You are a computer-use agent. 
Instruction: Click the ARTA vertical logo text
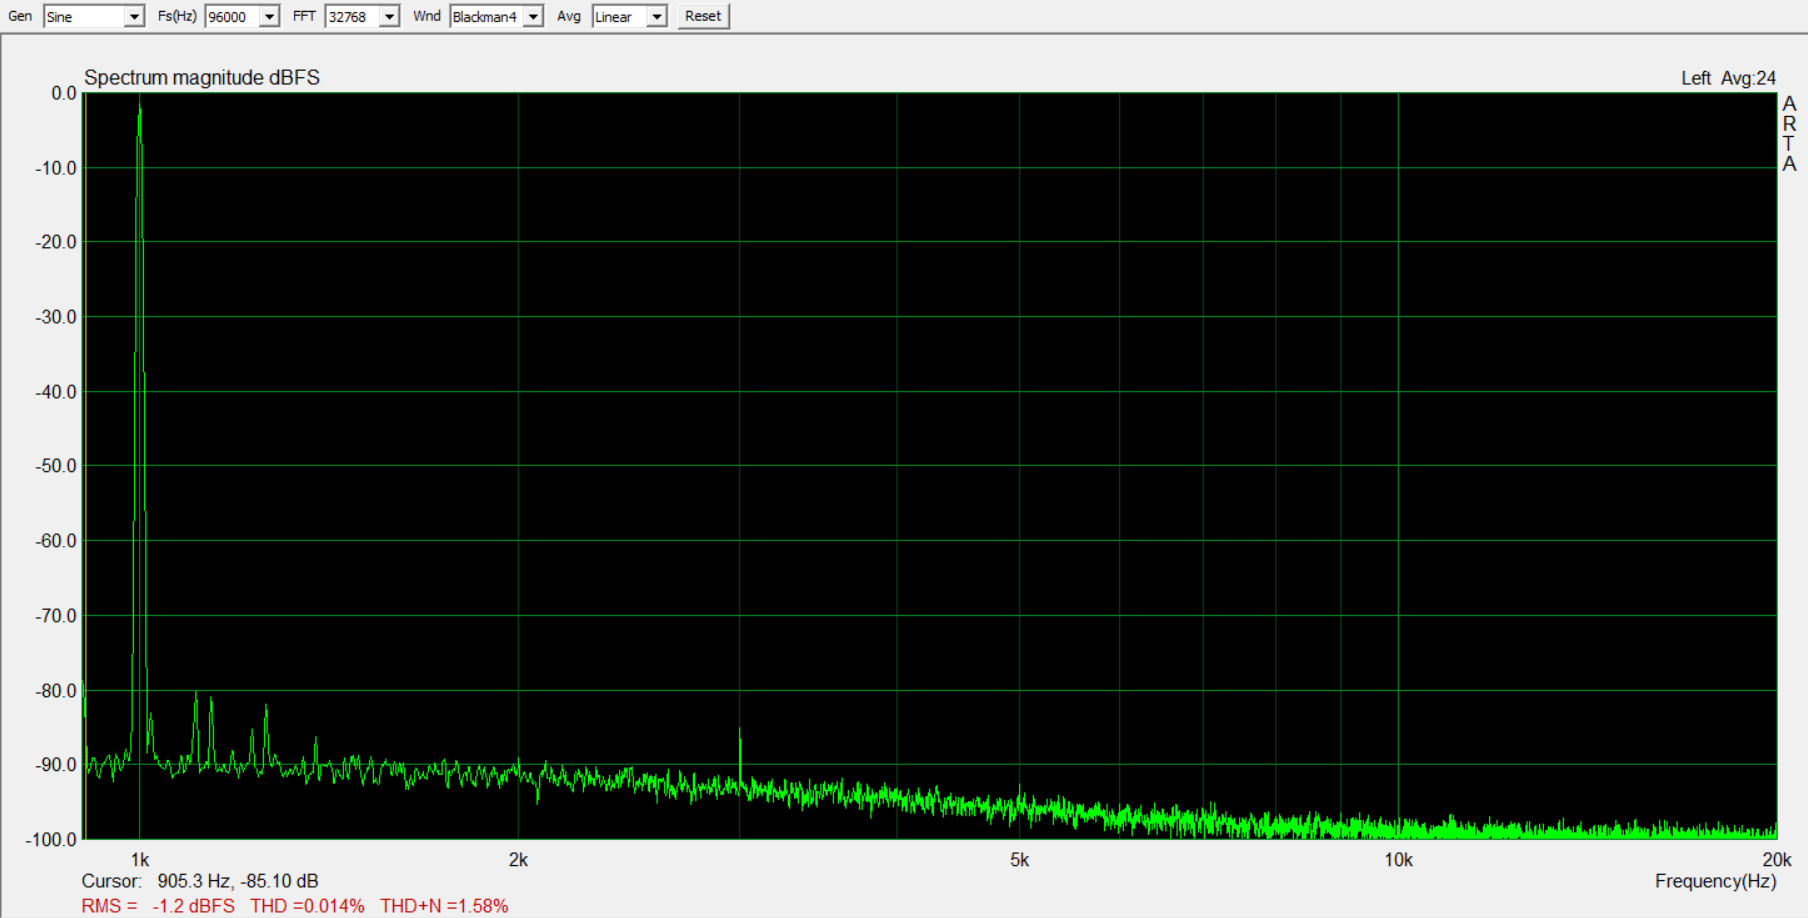pyautogui.click(x=1789, y=133)
